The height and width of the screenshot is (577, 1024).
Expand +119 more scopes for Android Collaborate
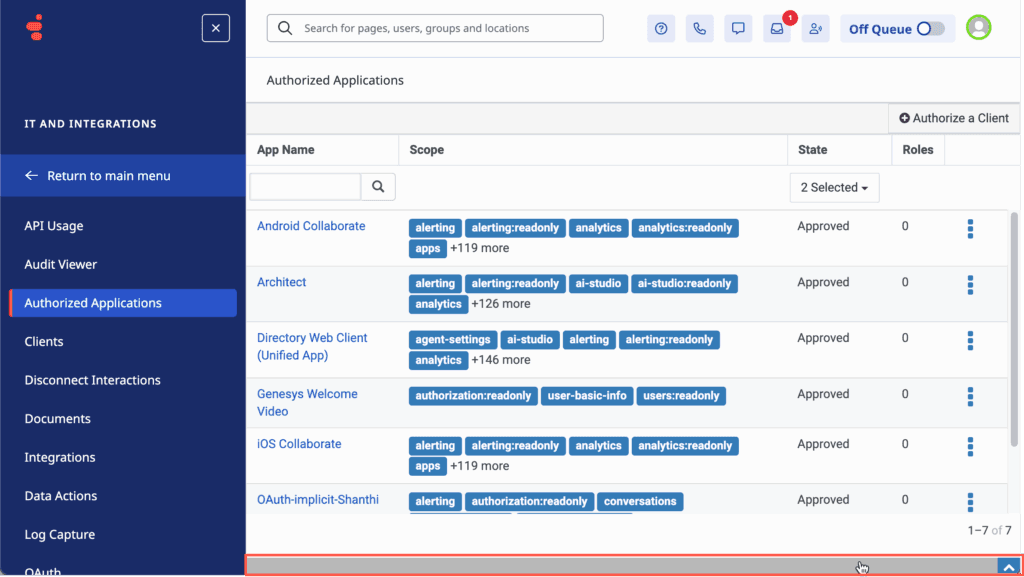click(478, 248)
